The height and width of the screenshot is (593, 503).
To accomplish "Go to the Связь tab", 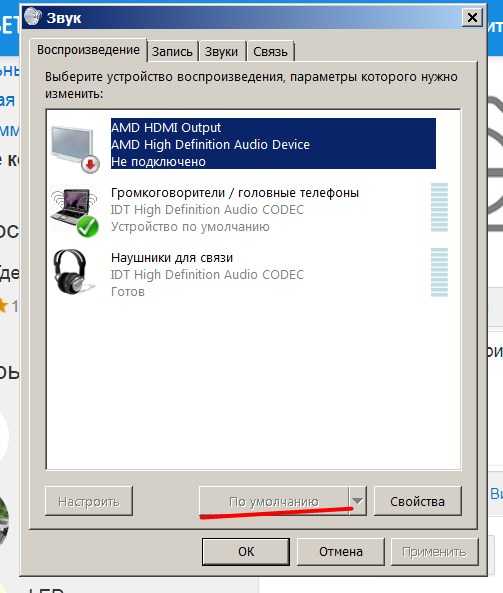I will click(x=270, y=51).
